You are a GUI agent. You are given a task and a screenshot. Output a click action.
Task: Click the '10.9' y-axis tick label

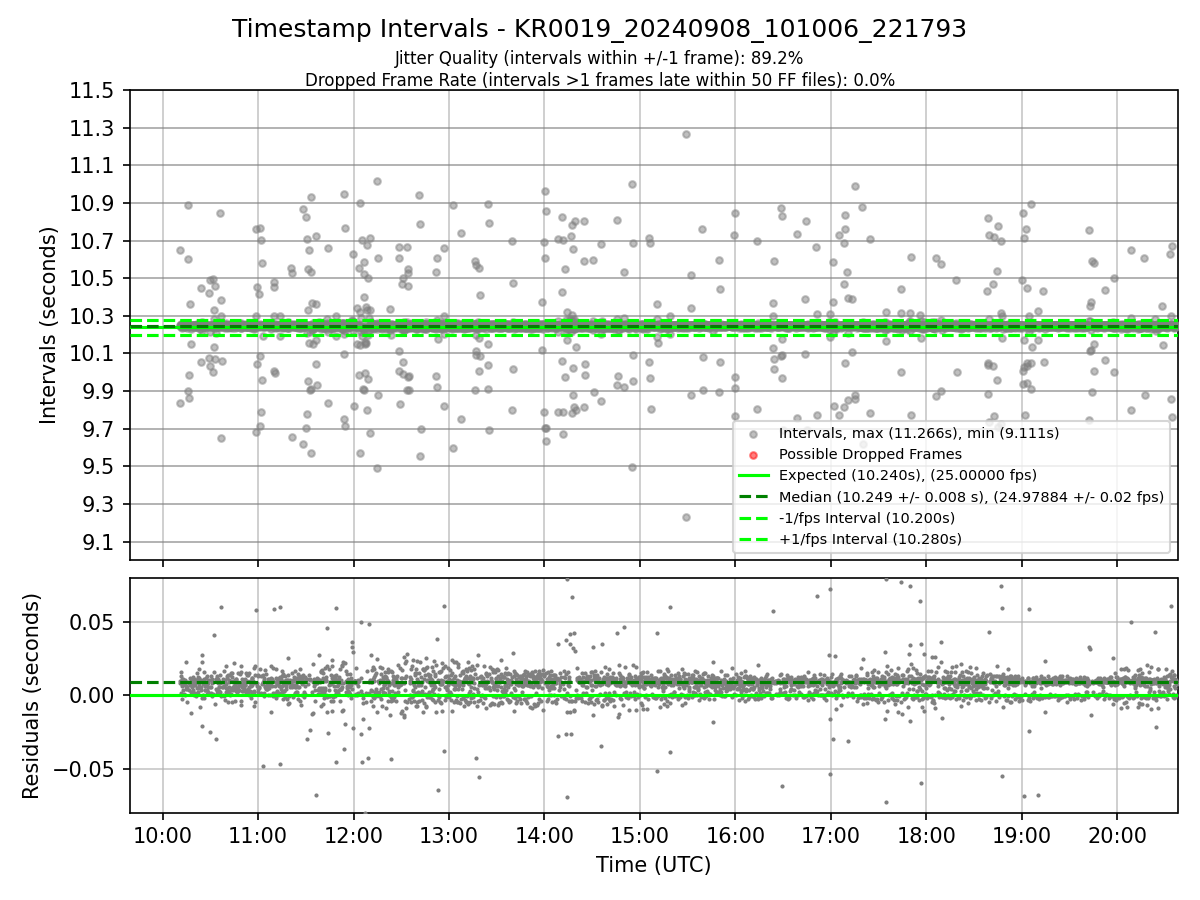[93, 204]
